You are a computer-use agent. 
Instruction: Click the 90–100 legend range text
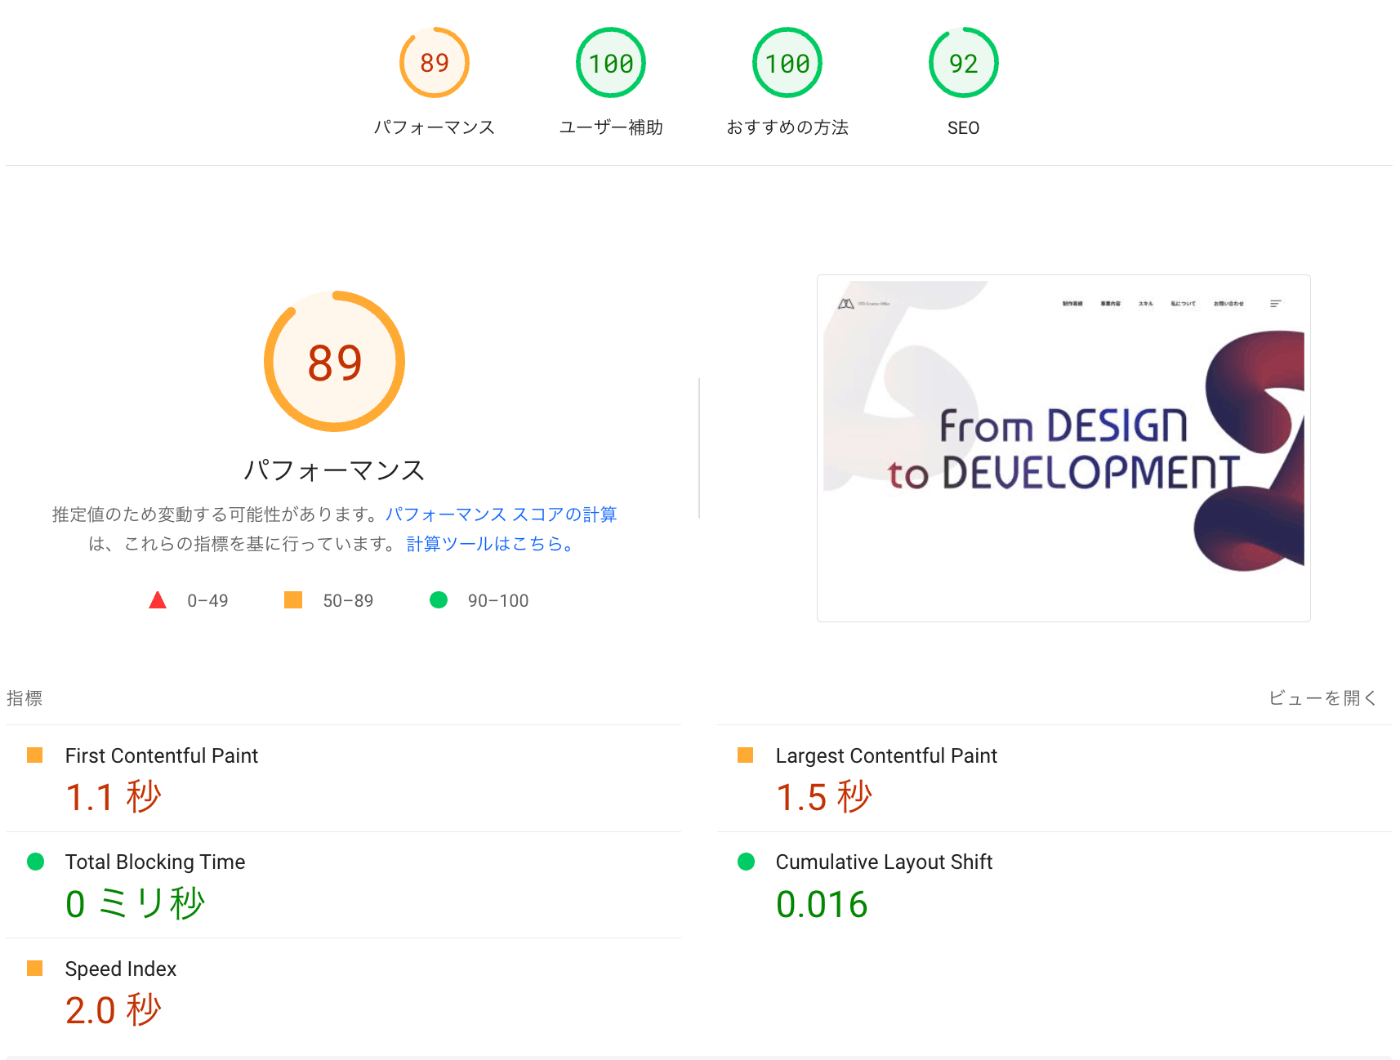coord(498,601)
